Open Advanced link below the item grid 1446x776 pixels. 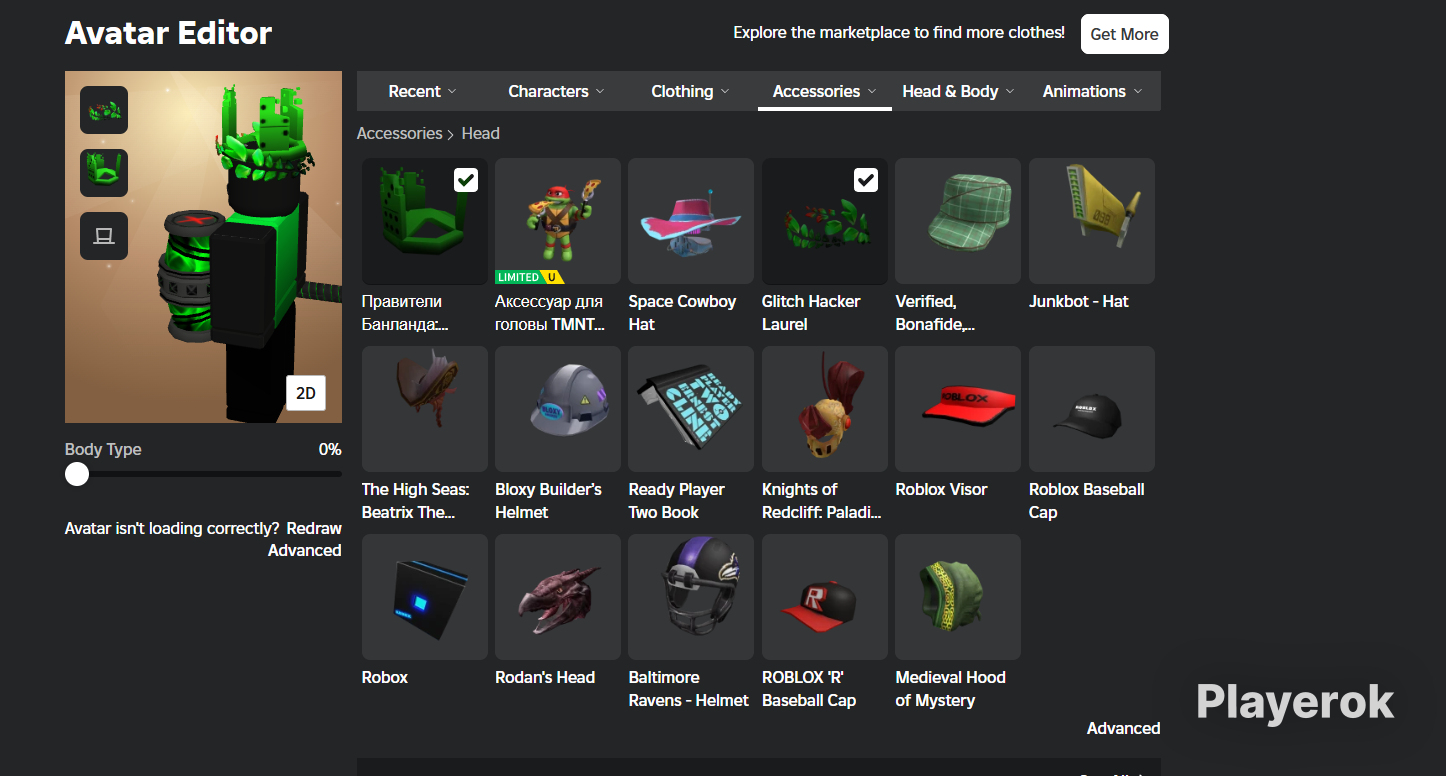point(1124,728)
